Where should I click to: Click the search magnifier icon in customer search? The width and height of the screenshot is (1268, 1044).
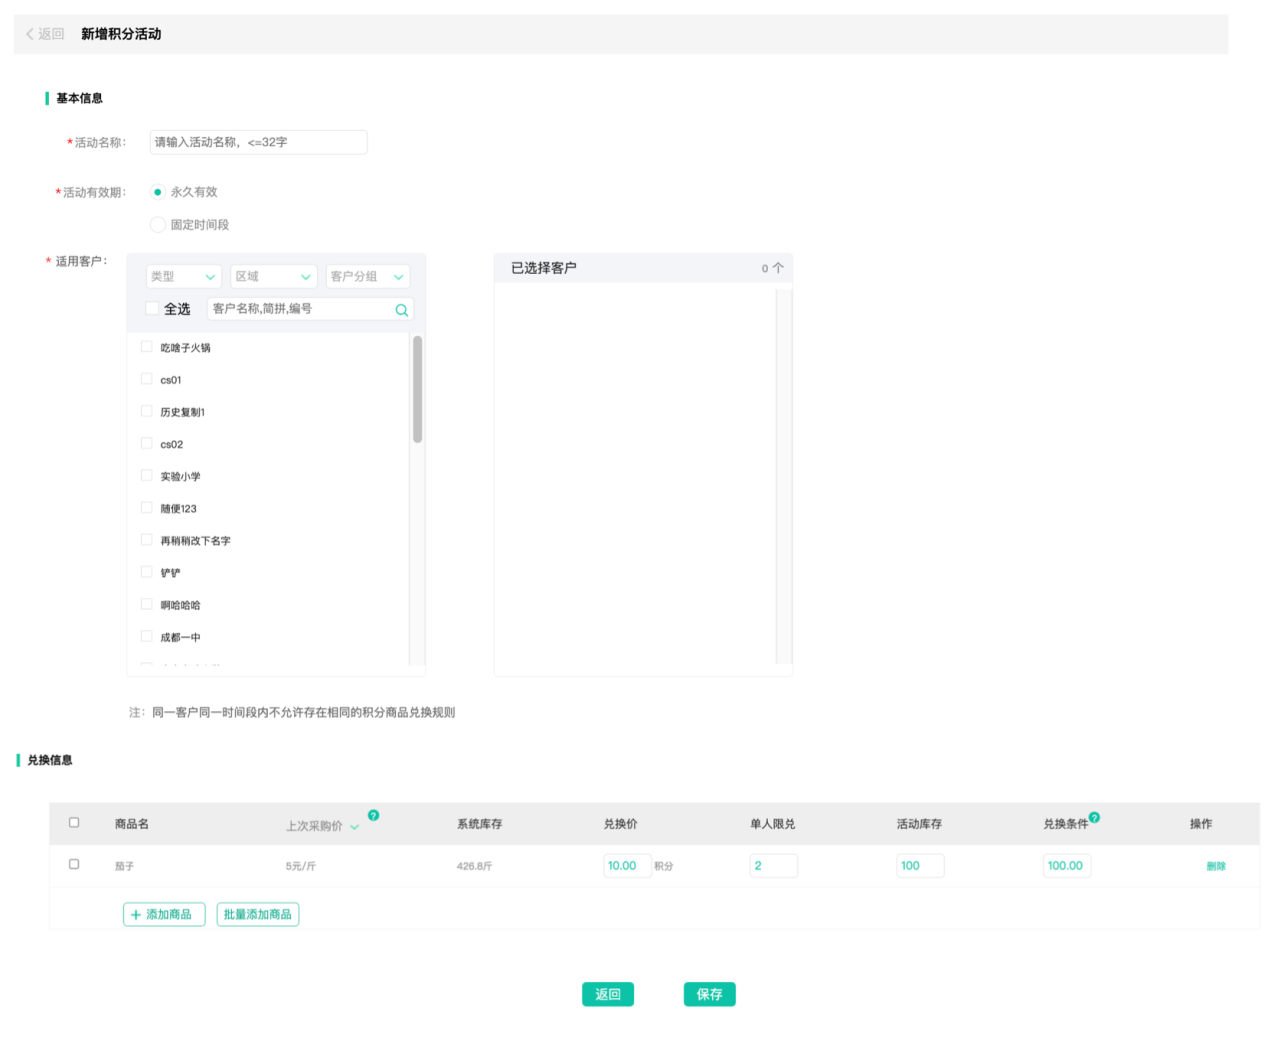401,310
